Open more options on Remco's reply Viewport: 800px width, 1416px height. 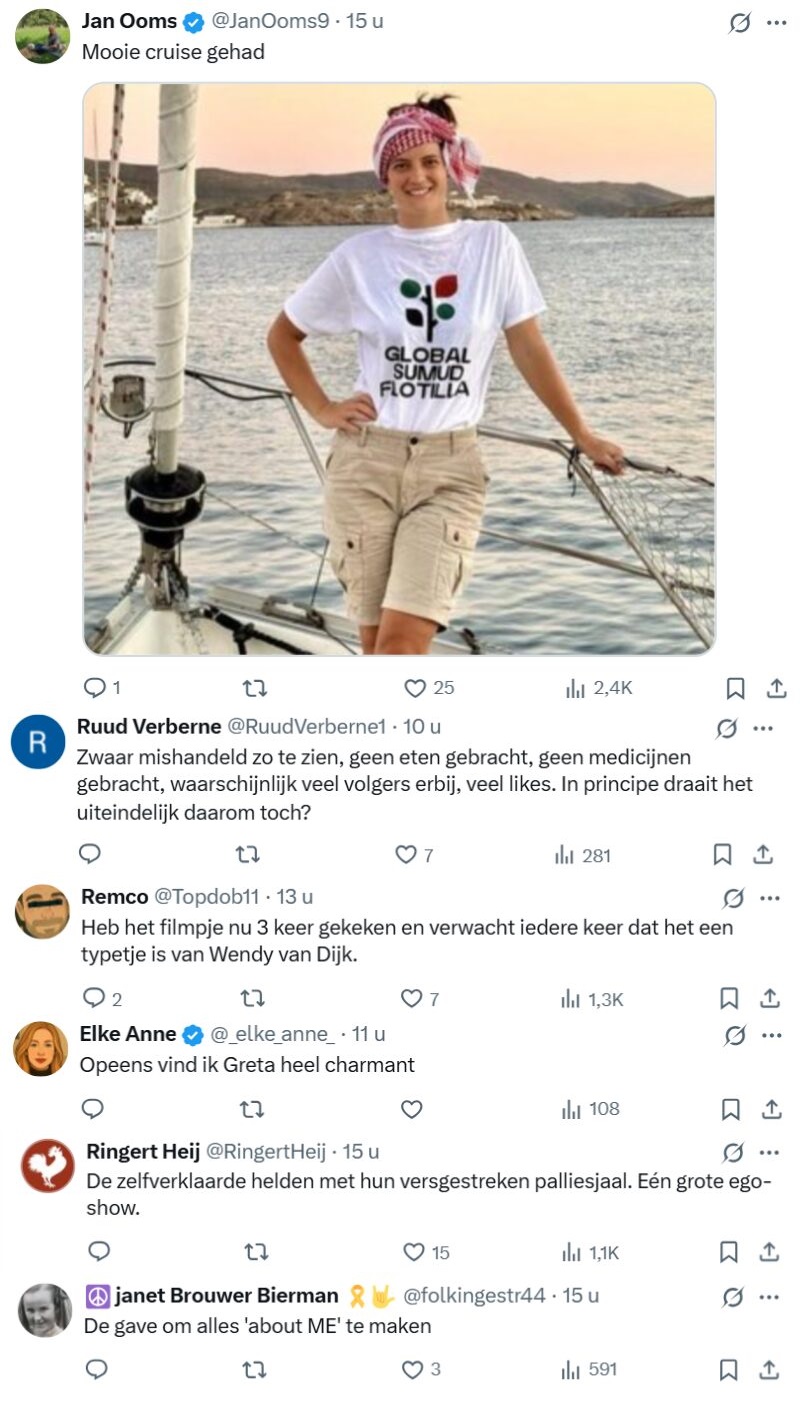pyautogui.click(x=769, y=898)
